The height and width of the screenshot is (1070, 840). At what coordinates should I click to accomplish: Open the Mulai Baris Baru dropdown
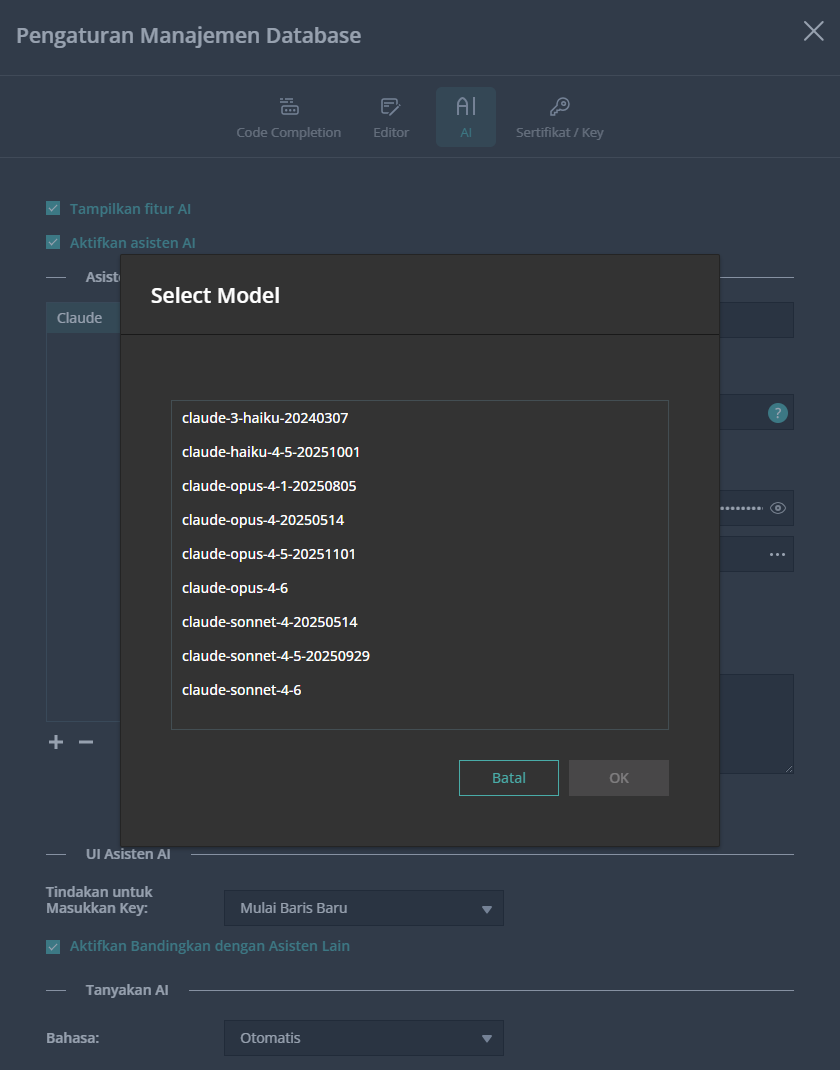(x=363, y=908)
